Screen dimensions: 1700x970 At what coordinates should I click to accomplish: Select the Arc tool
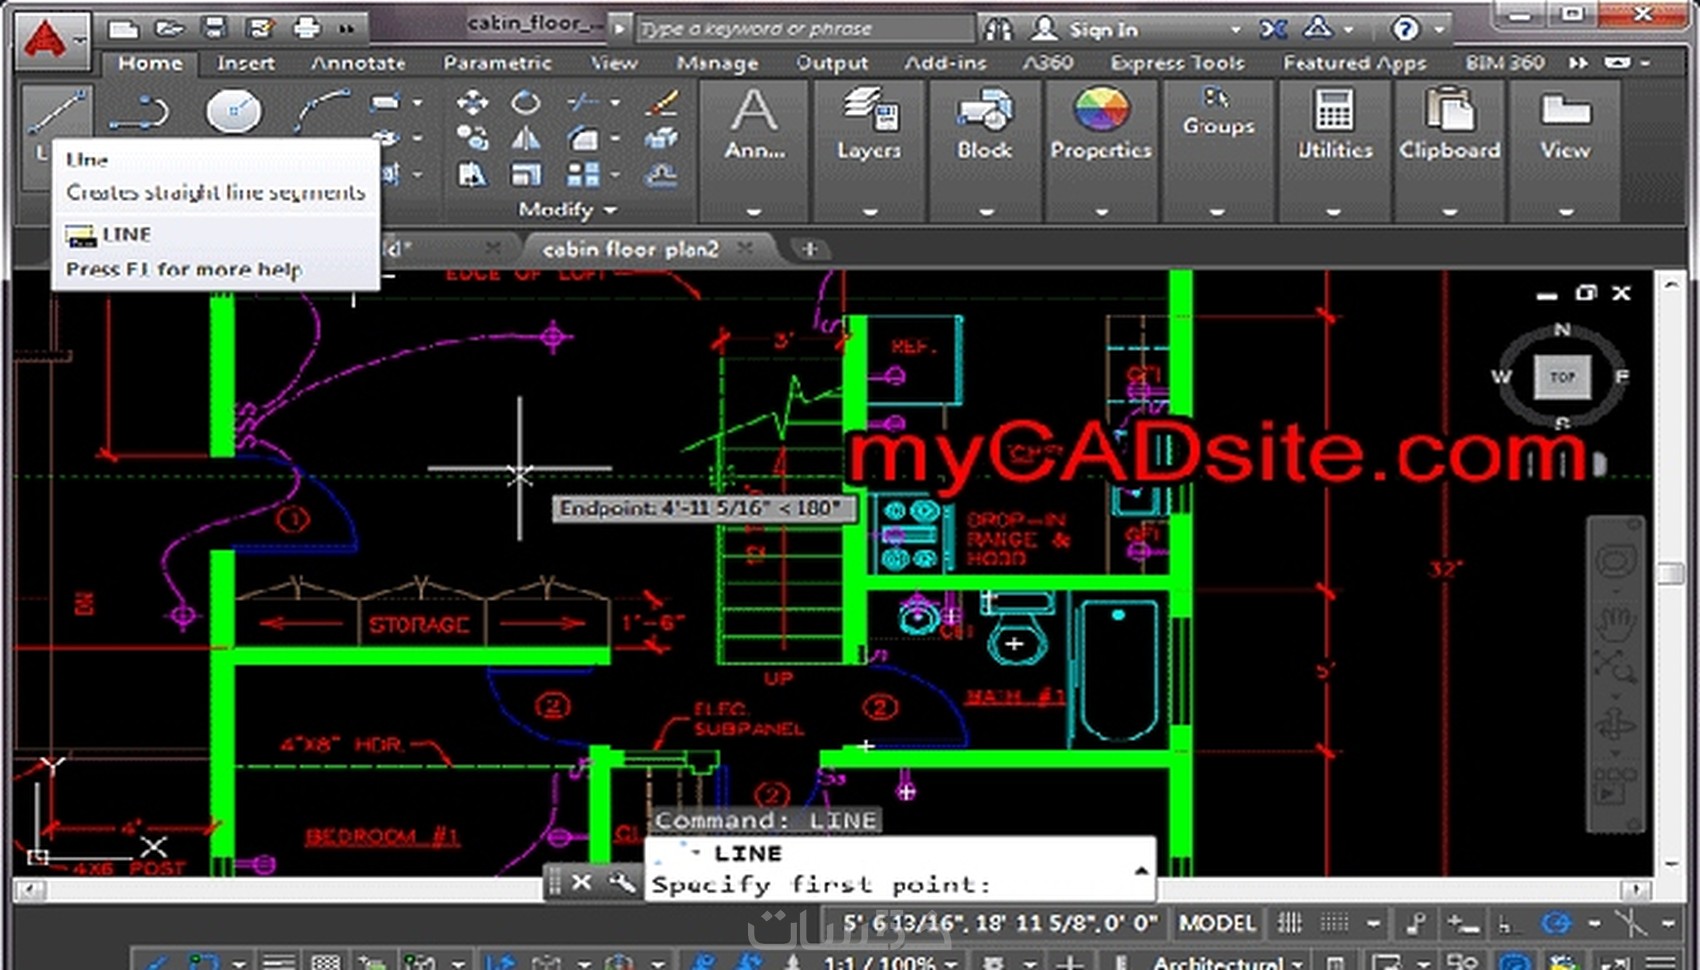tap(322, 110)
